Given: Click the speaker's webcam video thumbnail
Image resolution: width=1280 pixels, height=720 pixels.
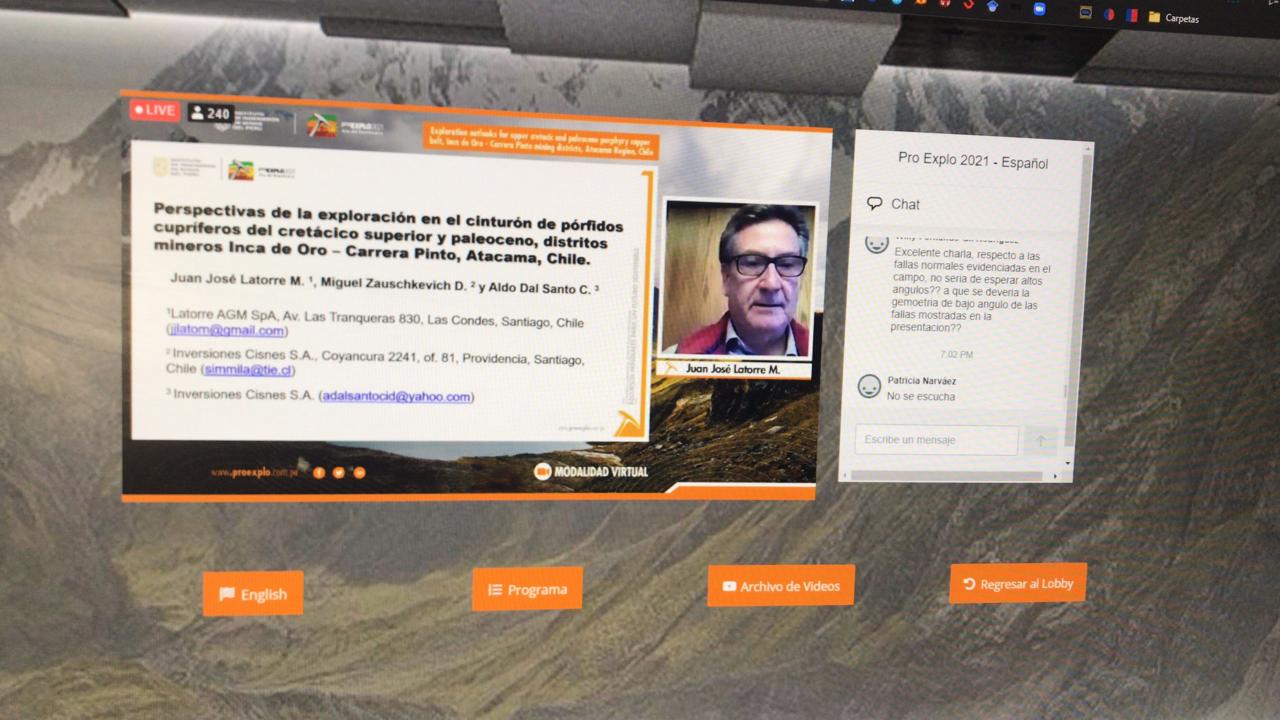Looking at the screenshot, I should 739,280.
